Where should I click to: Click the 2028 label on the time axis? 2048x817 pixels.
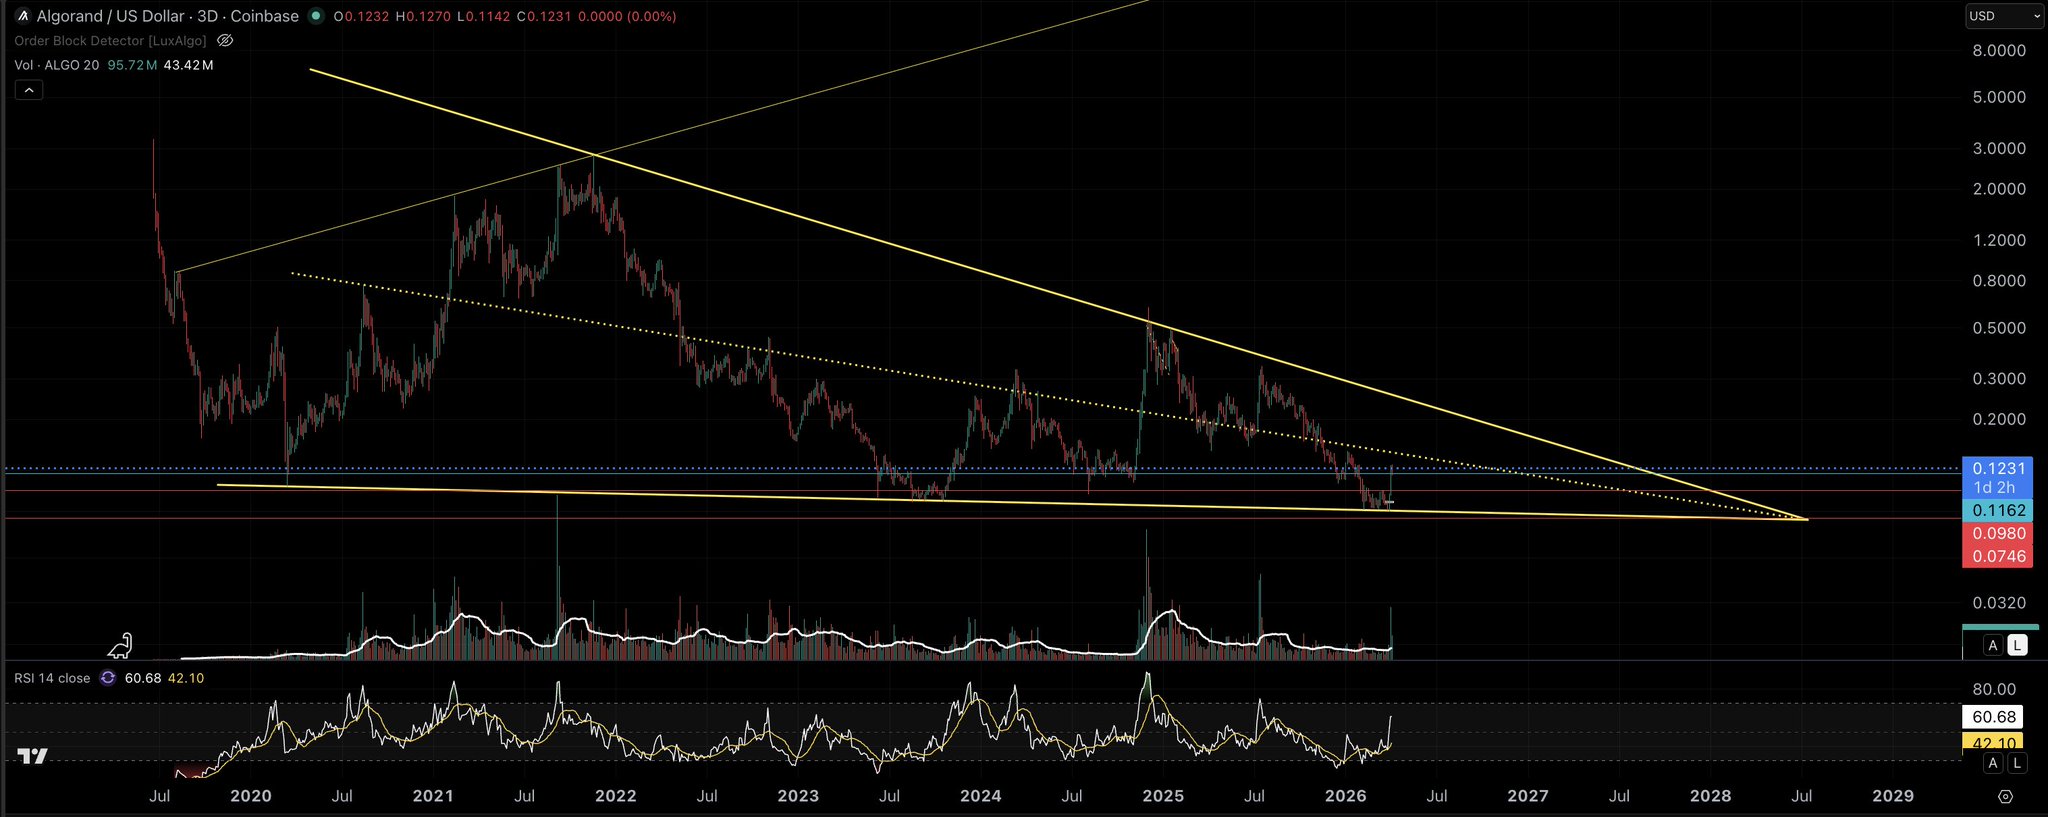1711,797
